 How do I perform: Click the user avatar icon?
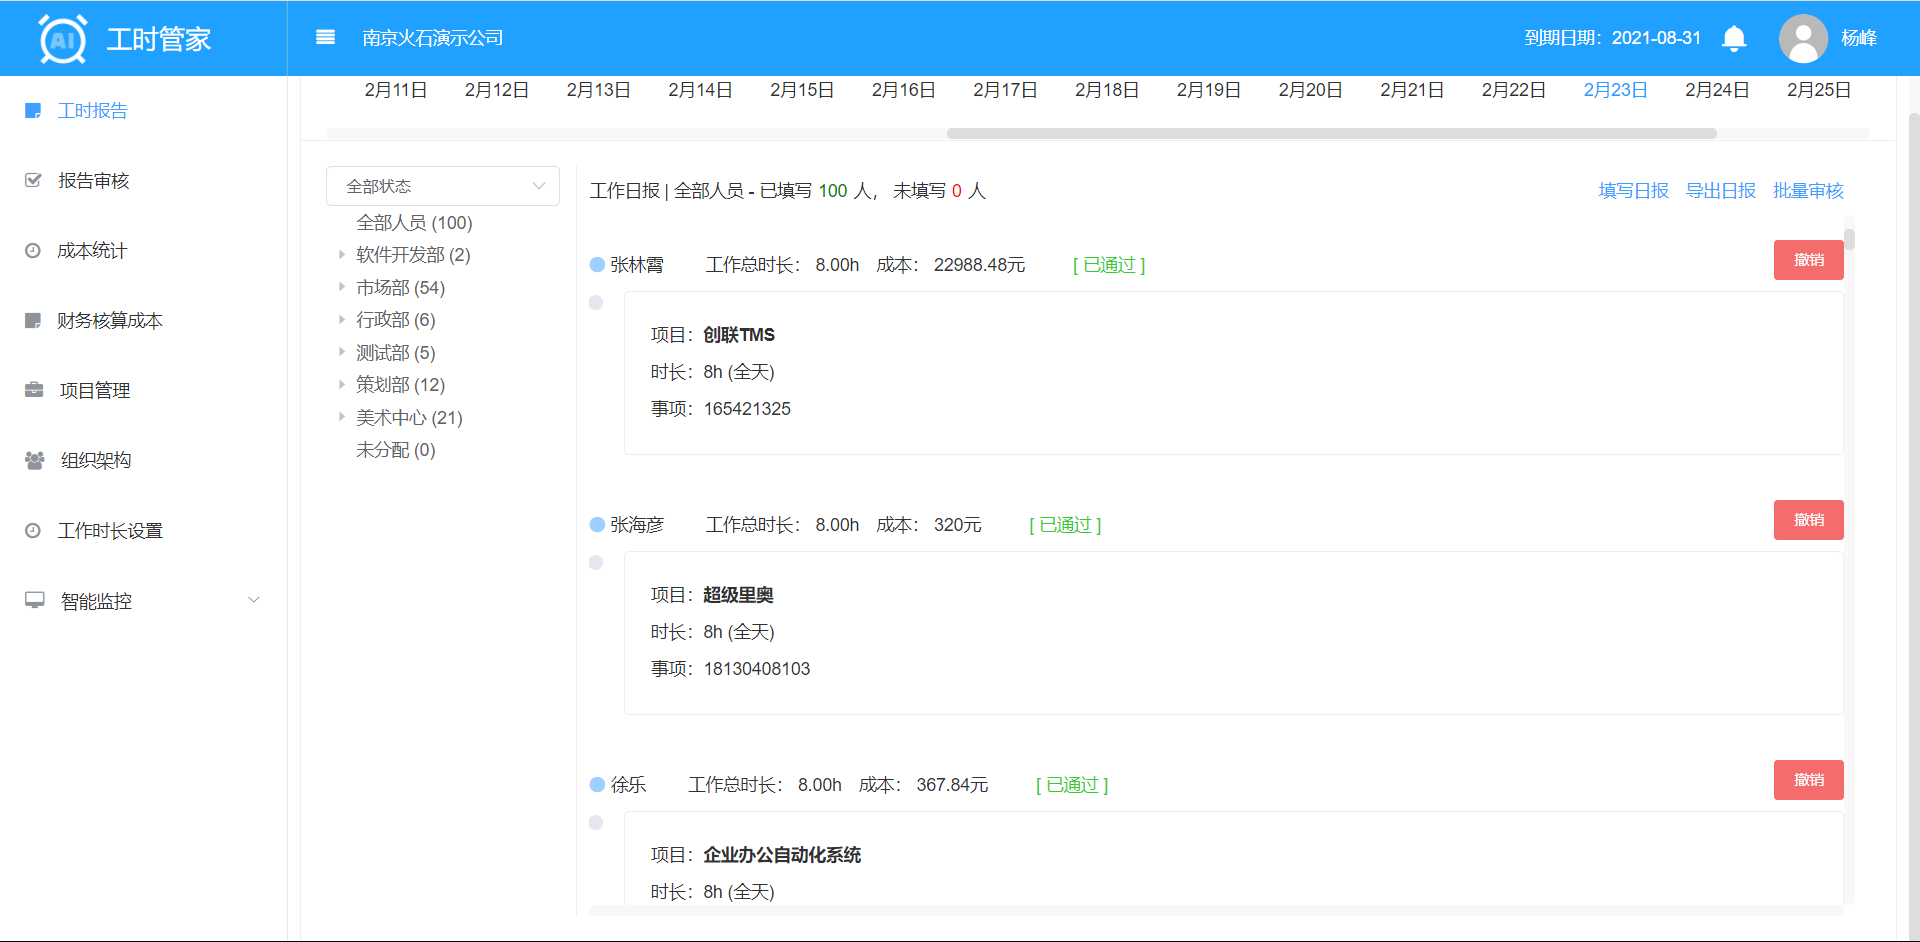pyautogui.click(x=1803, y=38)
